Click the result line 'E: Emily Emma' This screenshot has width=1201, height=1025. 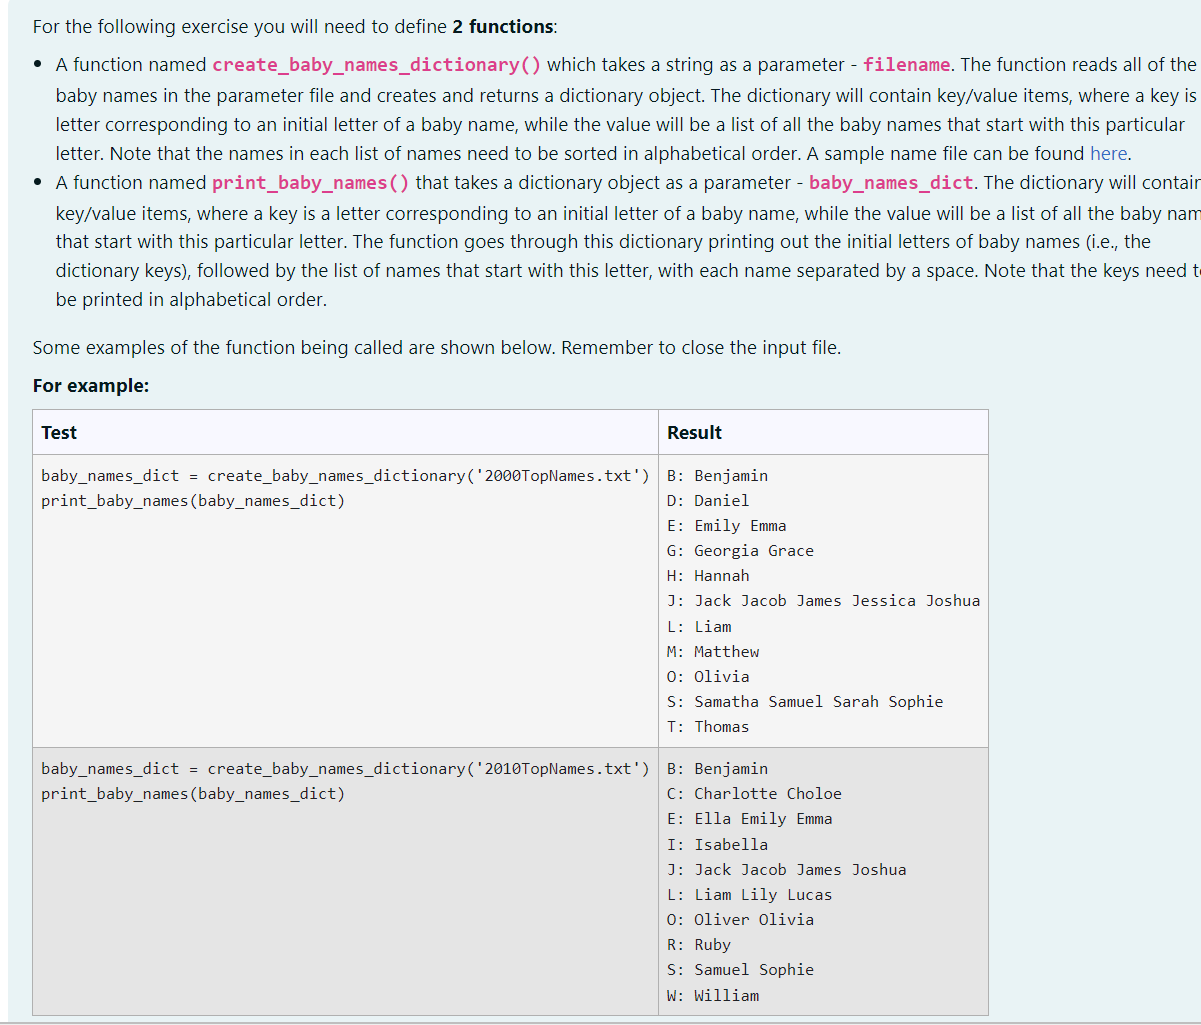[726, 525]
